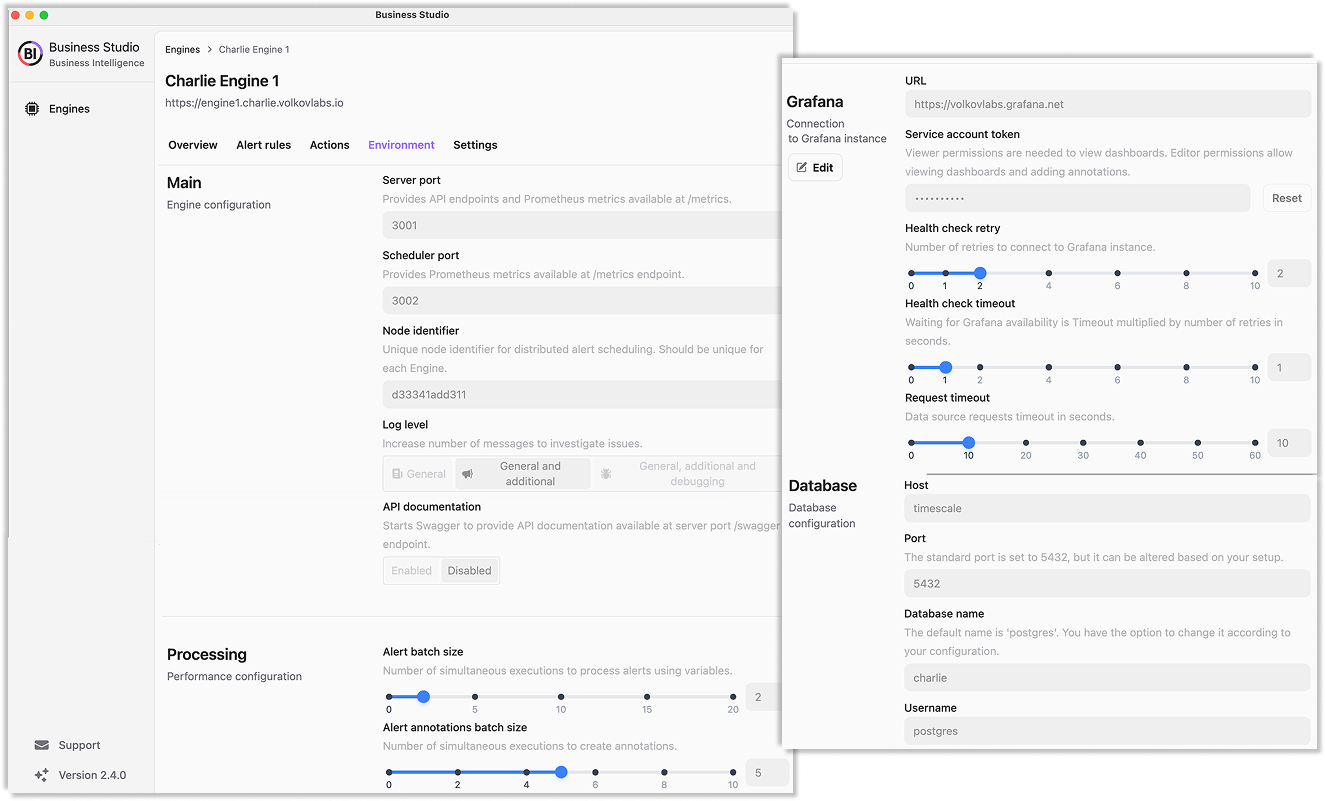Screen dimensions: 1325x801
Task: Click mark 40 on the Request timeout slider
Action: (1140, 443)
